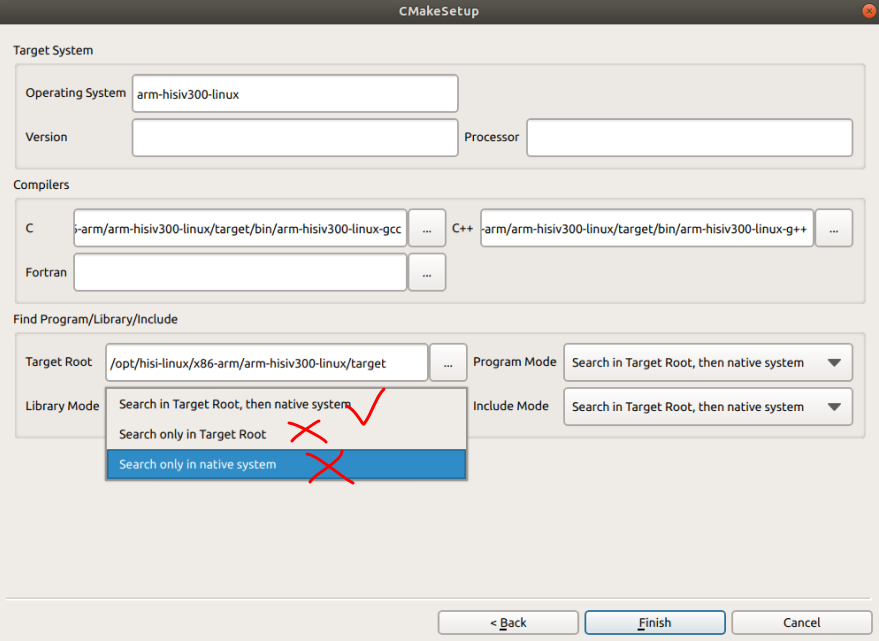Choose 'Search in Target Root, then native system' in list

[286, 404]
